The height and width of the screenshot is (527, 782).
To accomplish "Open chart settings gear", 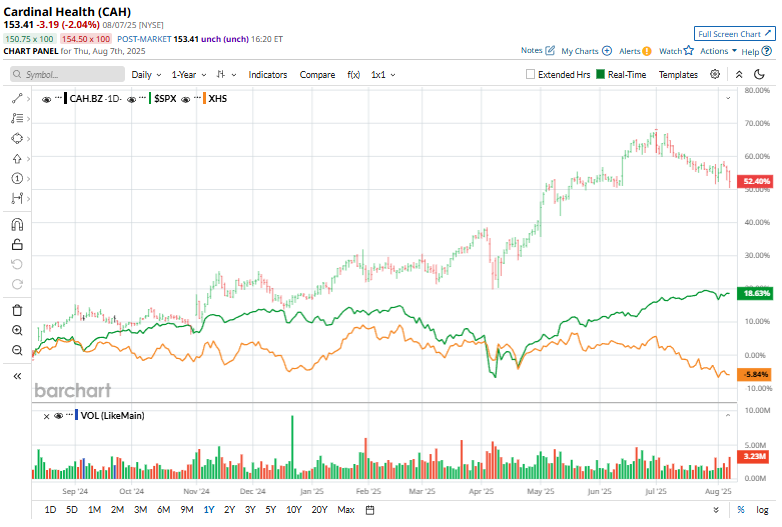I will click(715, 74).
